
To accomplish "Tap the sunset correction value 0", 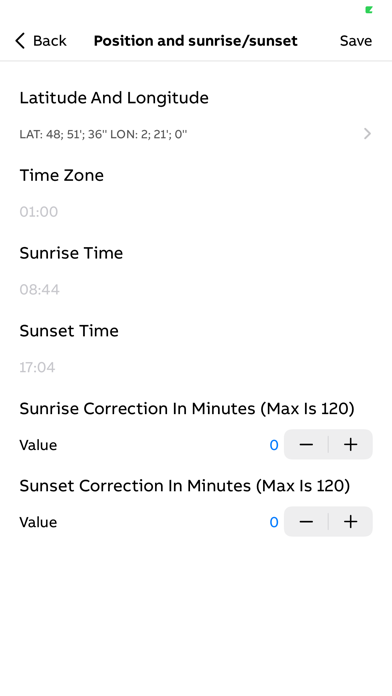I will pos(274,522).
